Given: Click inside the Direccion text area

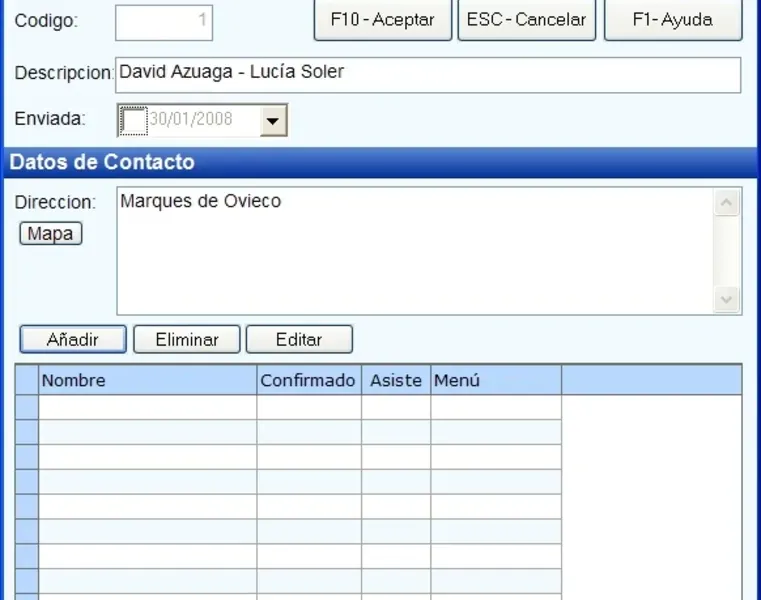Looking at the screenshot, I should pyautogui.click(x=415, y=251).
